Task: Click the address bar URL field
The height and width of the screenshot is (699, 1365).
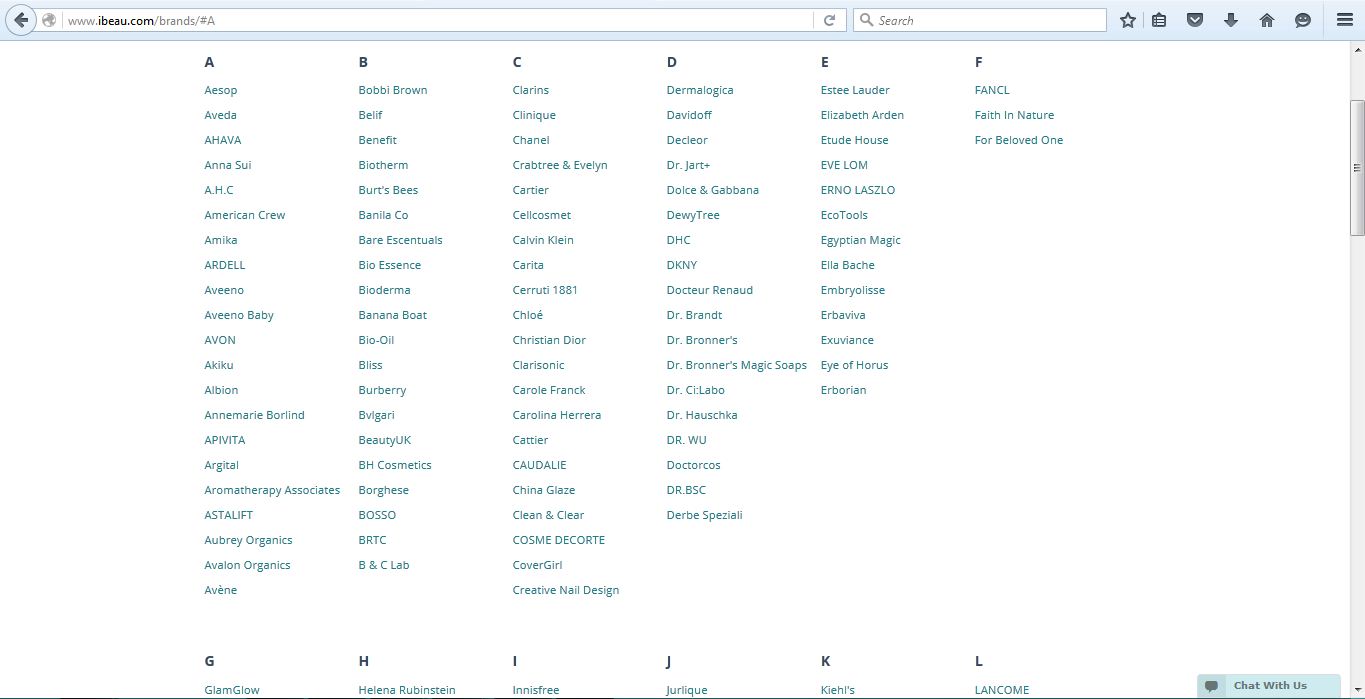Action: coord(438,20)
